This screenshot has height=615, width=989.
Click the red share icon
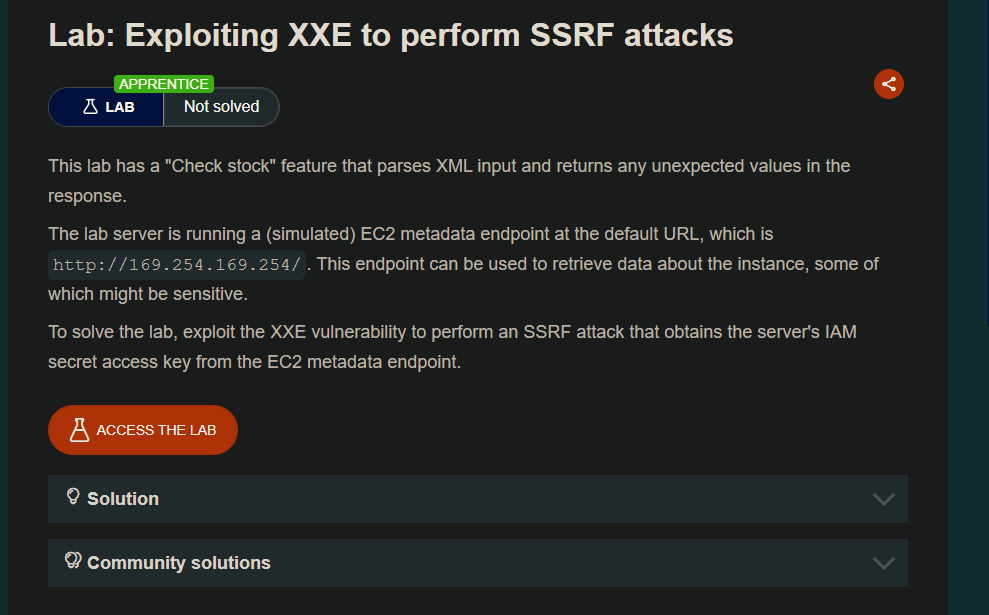[x=888, y=84]
